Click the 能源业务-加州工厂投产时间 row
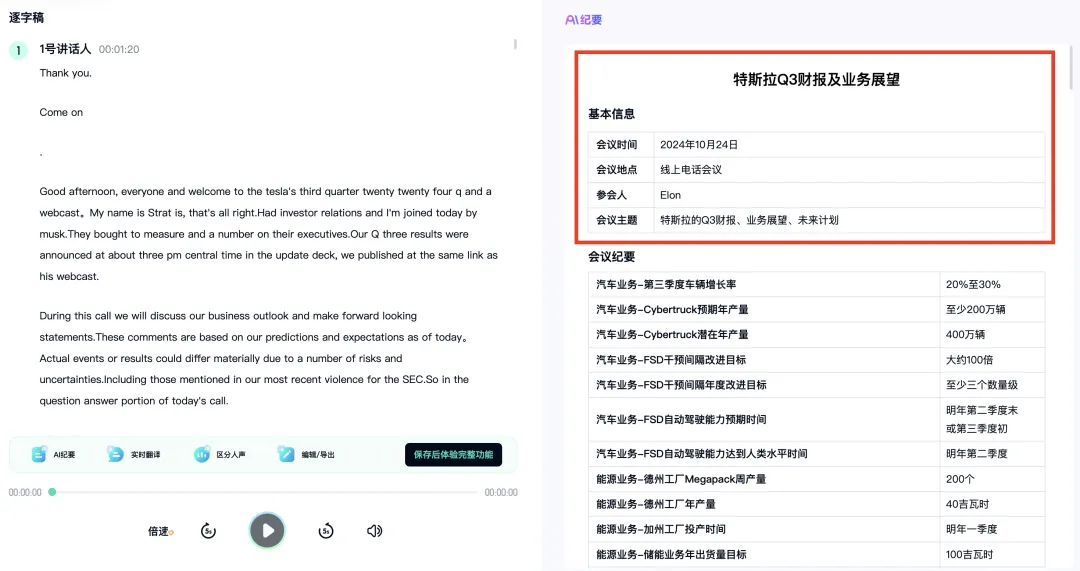 pos(816,529)
